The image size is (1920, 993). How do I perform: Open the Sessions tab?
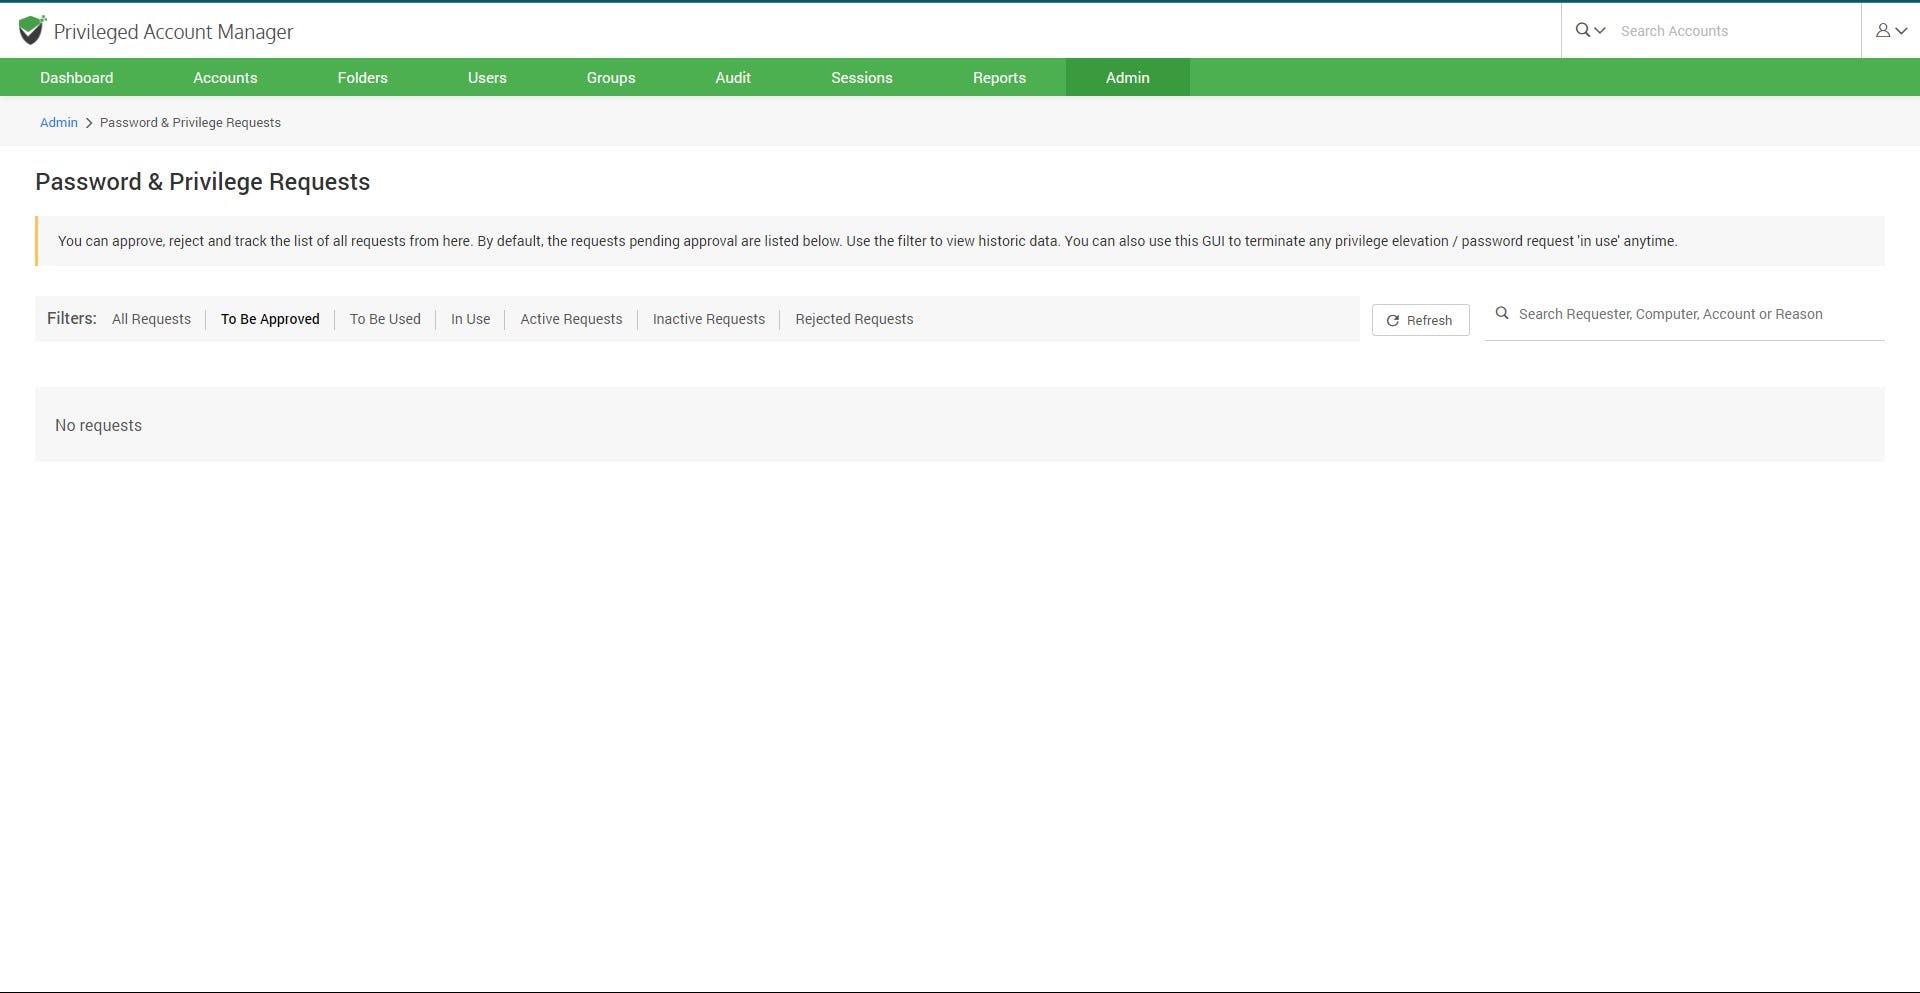(862, 77)
